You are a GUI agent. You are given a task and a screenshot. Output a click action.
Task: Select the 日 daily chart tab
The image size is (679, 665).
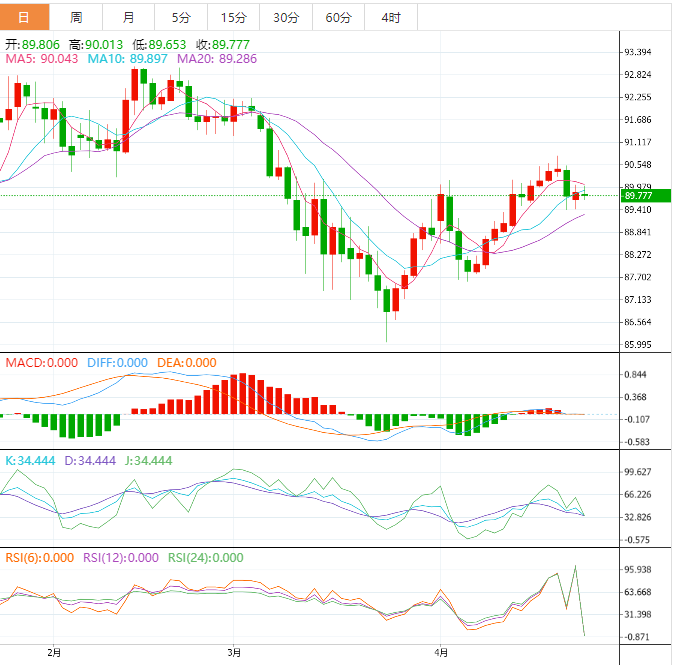tap(25, 17)
